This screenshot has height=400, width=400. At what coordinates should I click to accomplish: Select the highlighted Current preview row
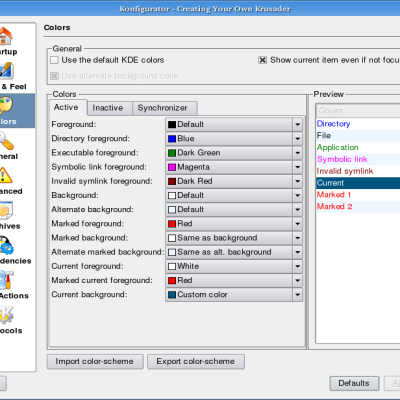358,183
